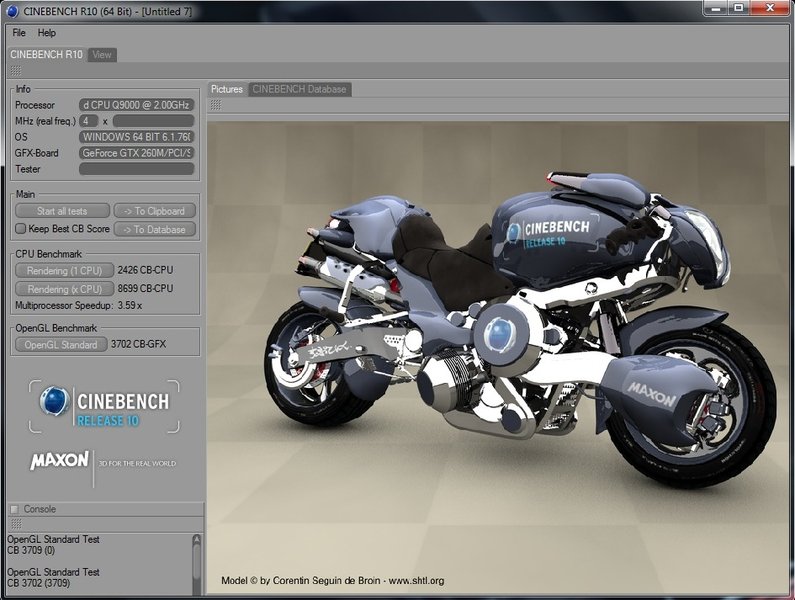Click the grip handle under CINEBENCH R10 tab
795x600 pixels.
pyautogui.click(x=15, y=71)
